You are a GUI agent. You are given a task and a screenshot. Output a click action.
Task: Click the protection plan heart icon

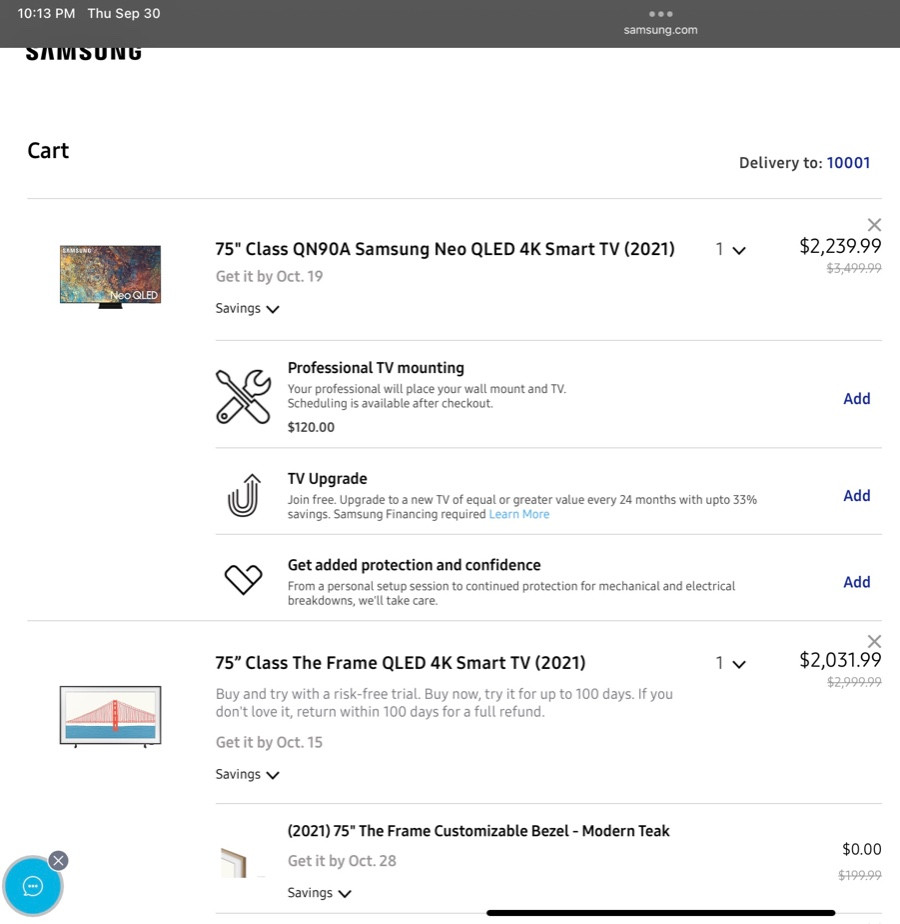coord(243,579)
